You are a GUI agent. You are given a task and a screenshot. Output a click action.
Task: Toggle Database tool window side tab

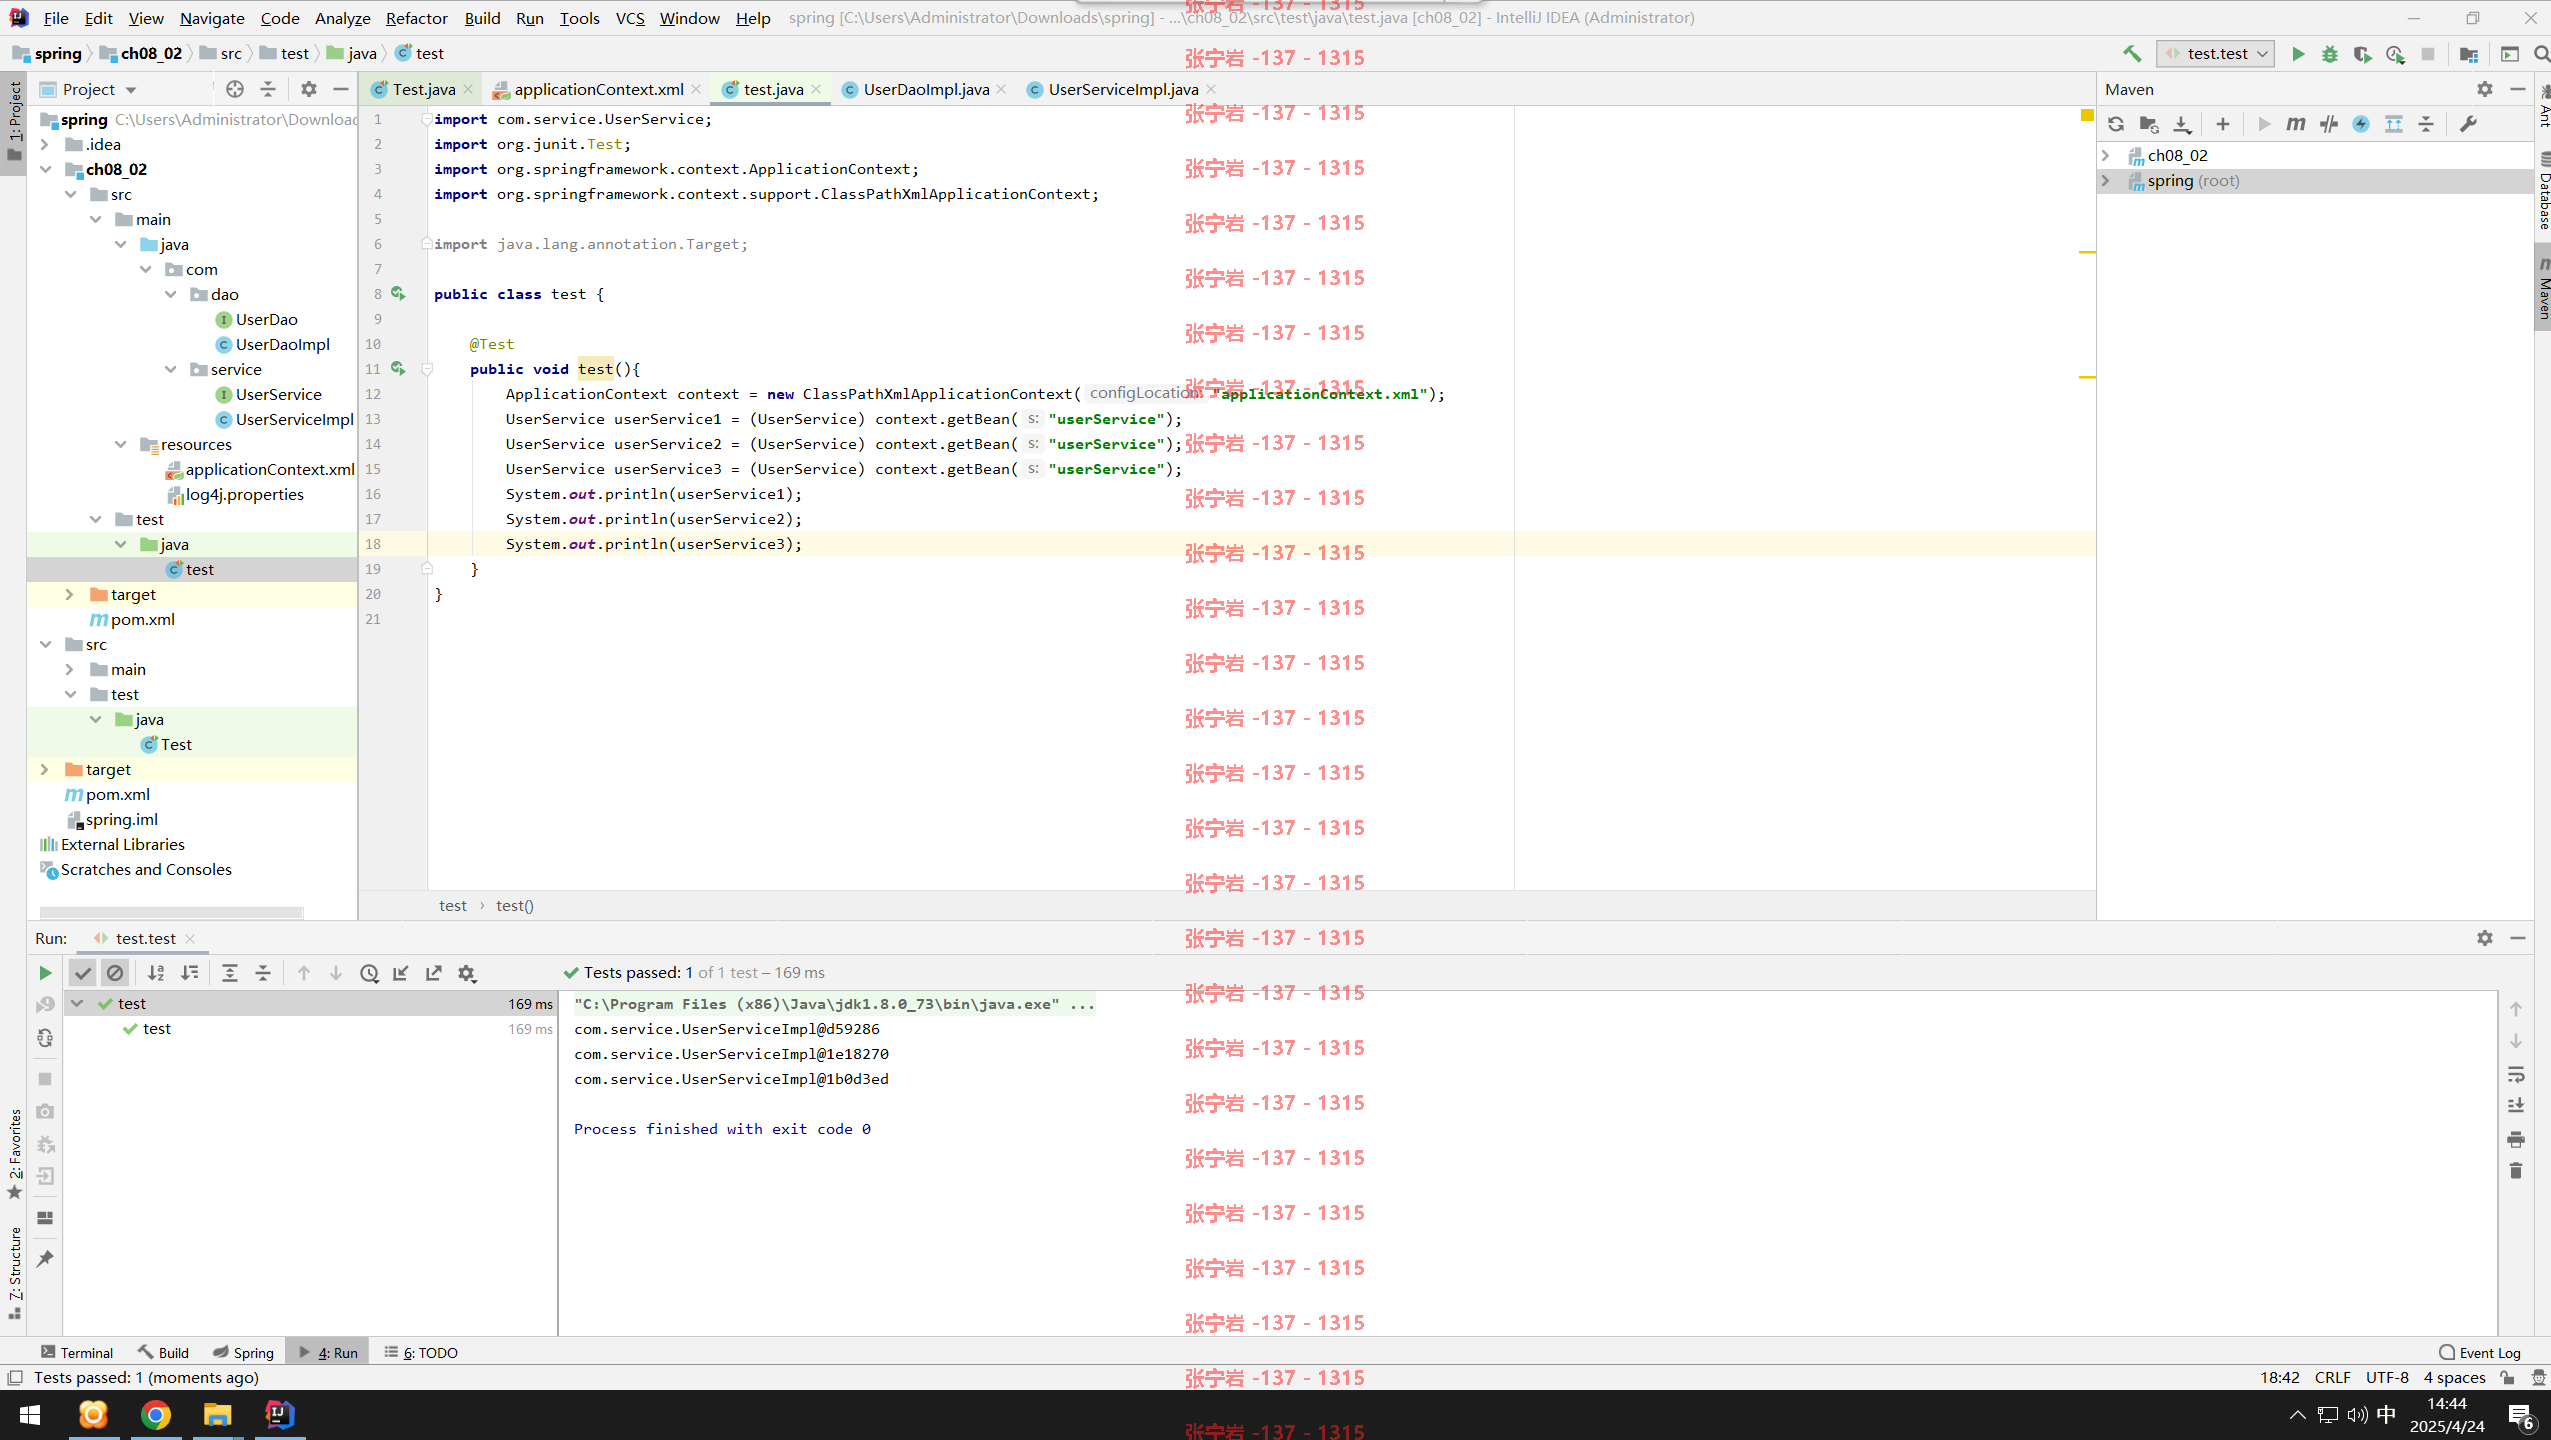point(2543,190)
